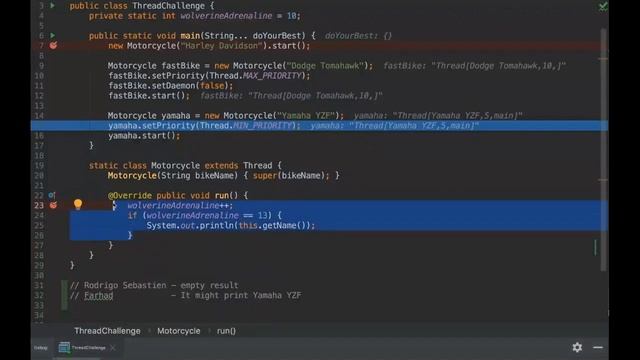
Task: Open debug panel settings gear
Action: click(577, 347)
